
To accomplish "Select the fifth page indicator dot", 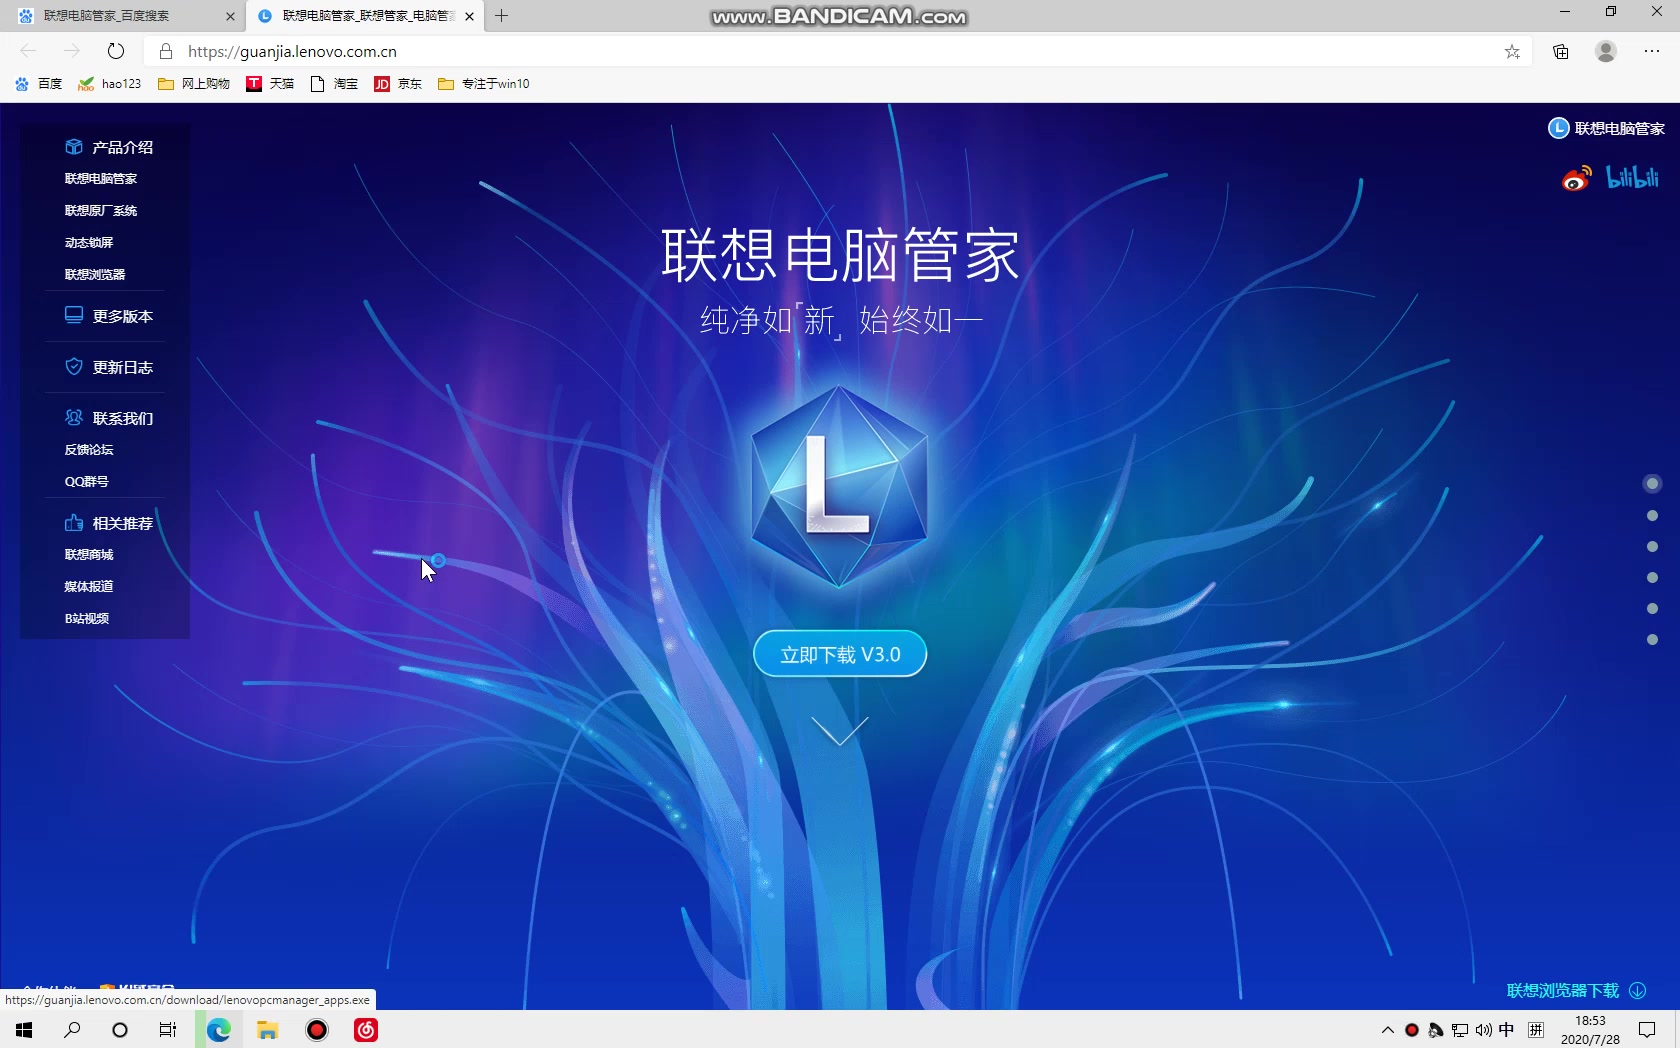I will tap(1652, 609).
